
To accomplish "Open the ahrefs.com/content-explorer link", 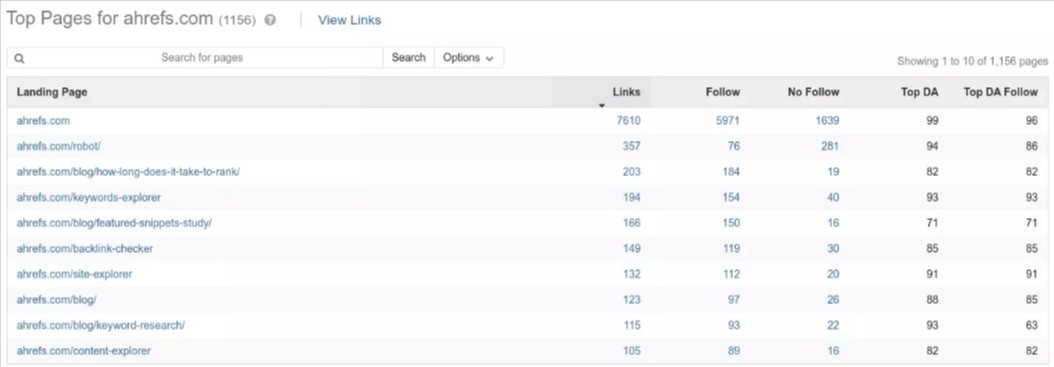I will [x=83, y=351].
